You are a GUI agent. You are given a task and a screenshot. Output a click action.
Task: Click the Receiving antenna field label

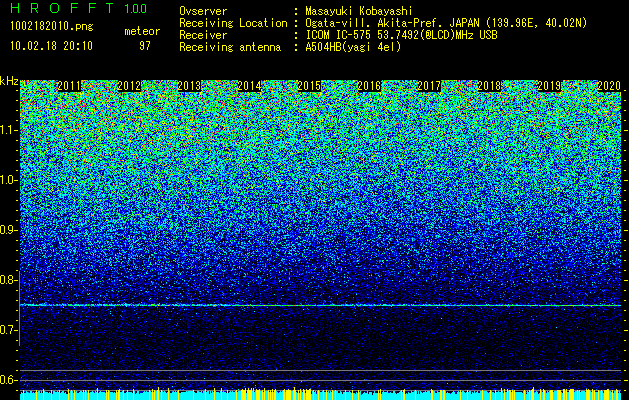tap(230, 47)
